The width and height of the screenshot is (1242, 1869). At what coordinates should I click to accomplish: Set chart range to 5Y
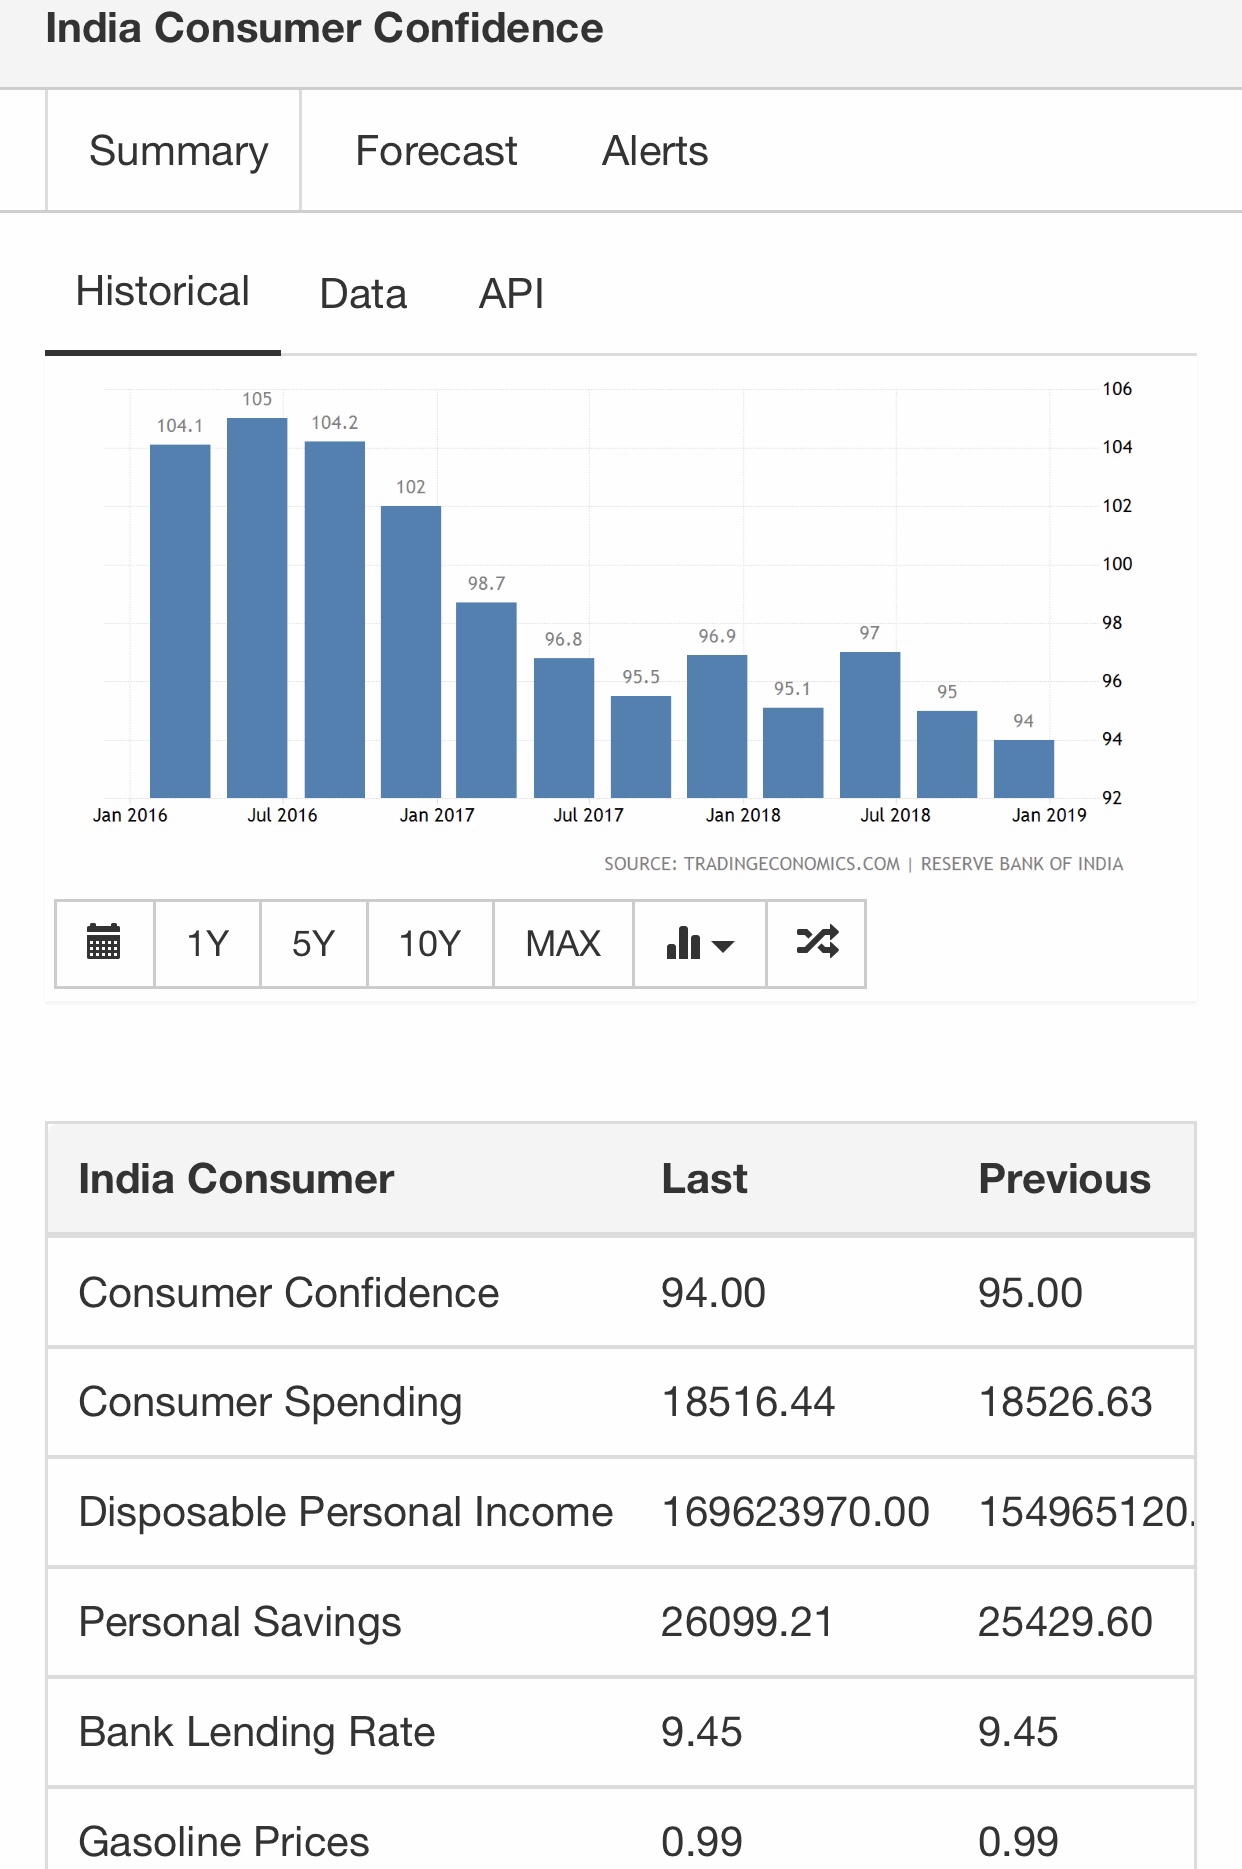click(x=313, y=943)
